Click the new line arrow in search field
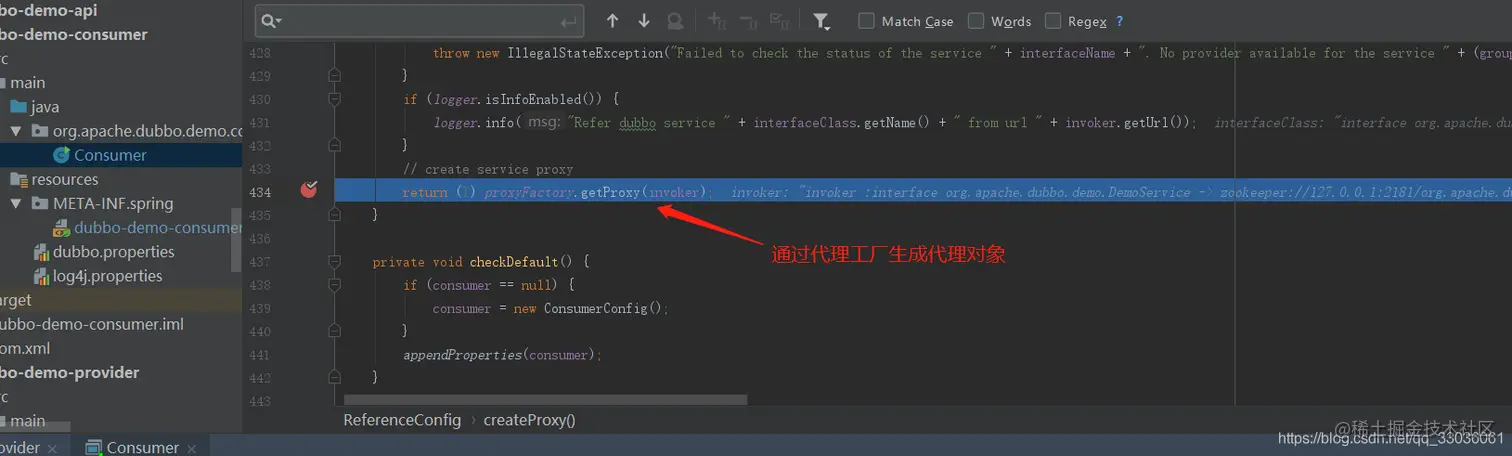The width and height of the screenshot is (1512, 456). 569,21
